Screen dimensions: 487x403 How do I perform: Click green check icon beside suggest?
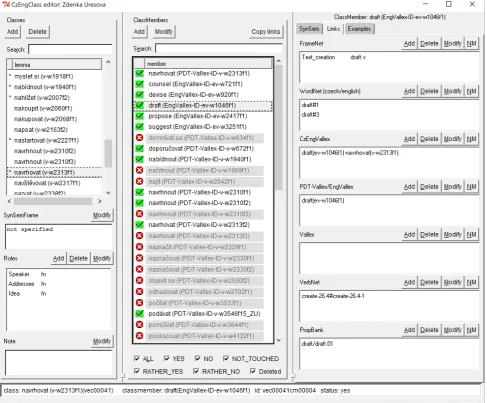139,127
